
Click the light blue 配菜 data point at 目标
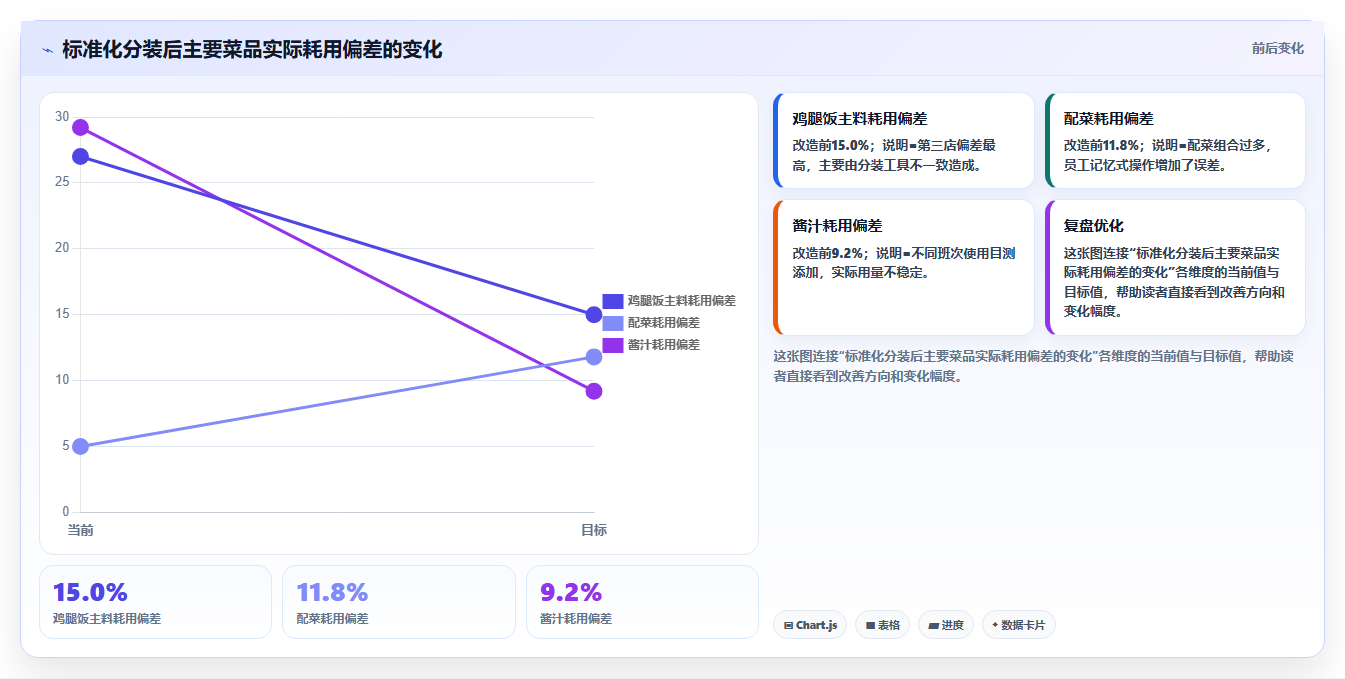[x=594, y=357]
